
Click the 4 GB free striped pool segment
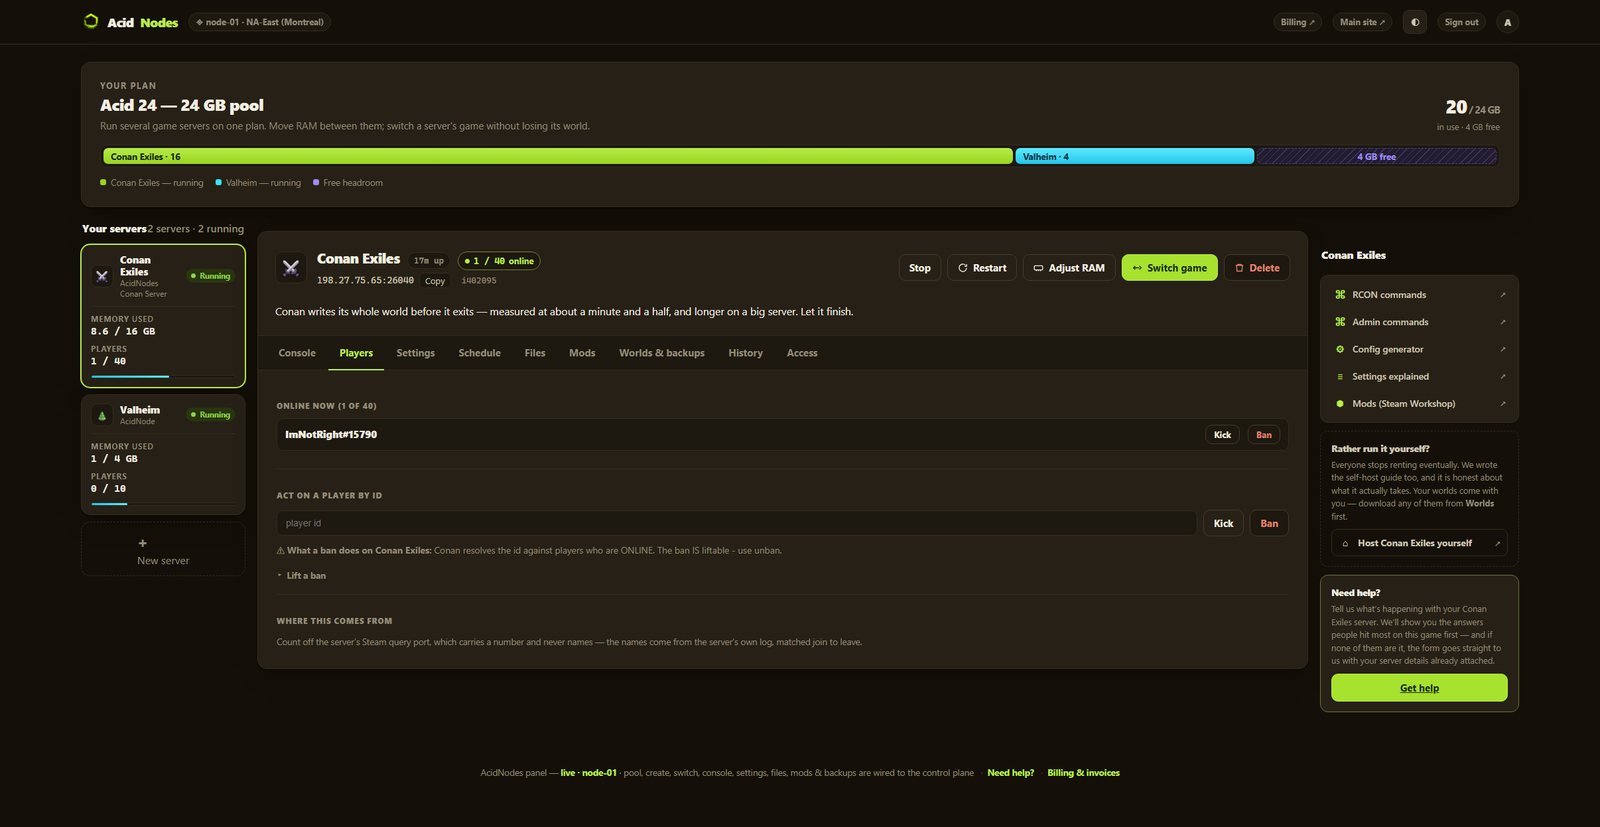(x=1377, y=157)
